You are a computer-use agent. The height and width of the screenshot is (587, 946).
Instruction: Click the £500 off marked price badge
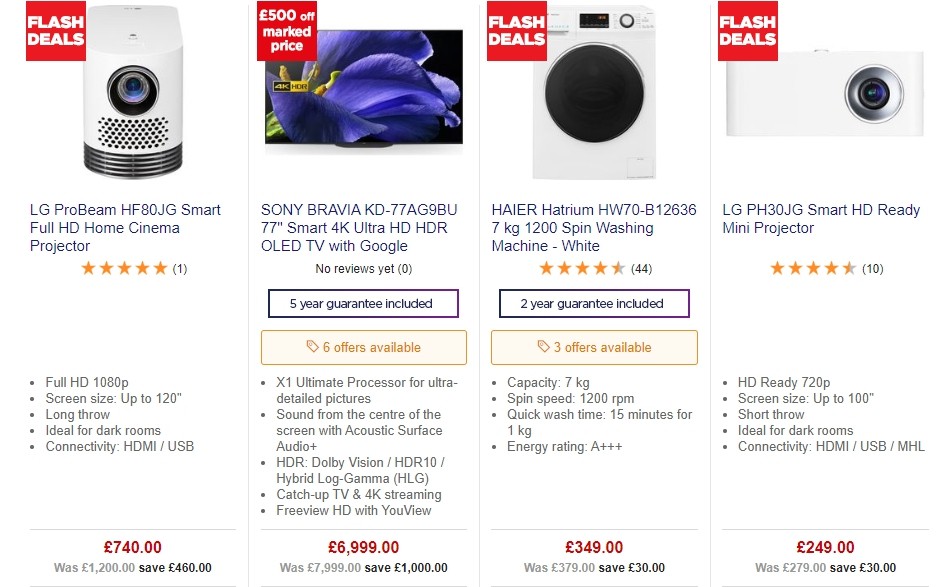(285, 30)
